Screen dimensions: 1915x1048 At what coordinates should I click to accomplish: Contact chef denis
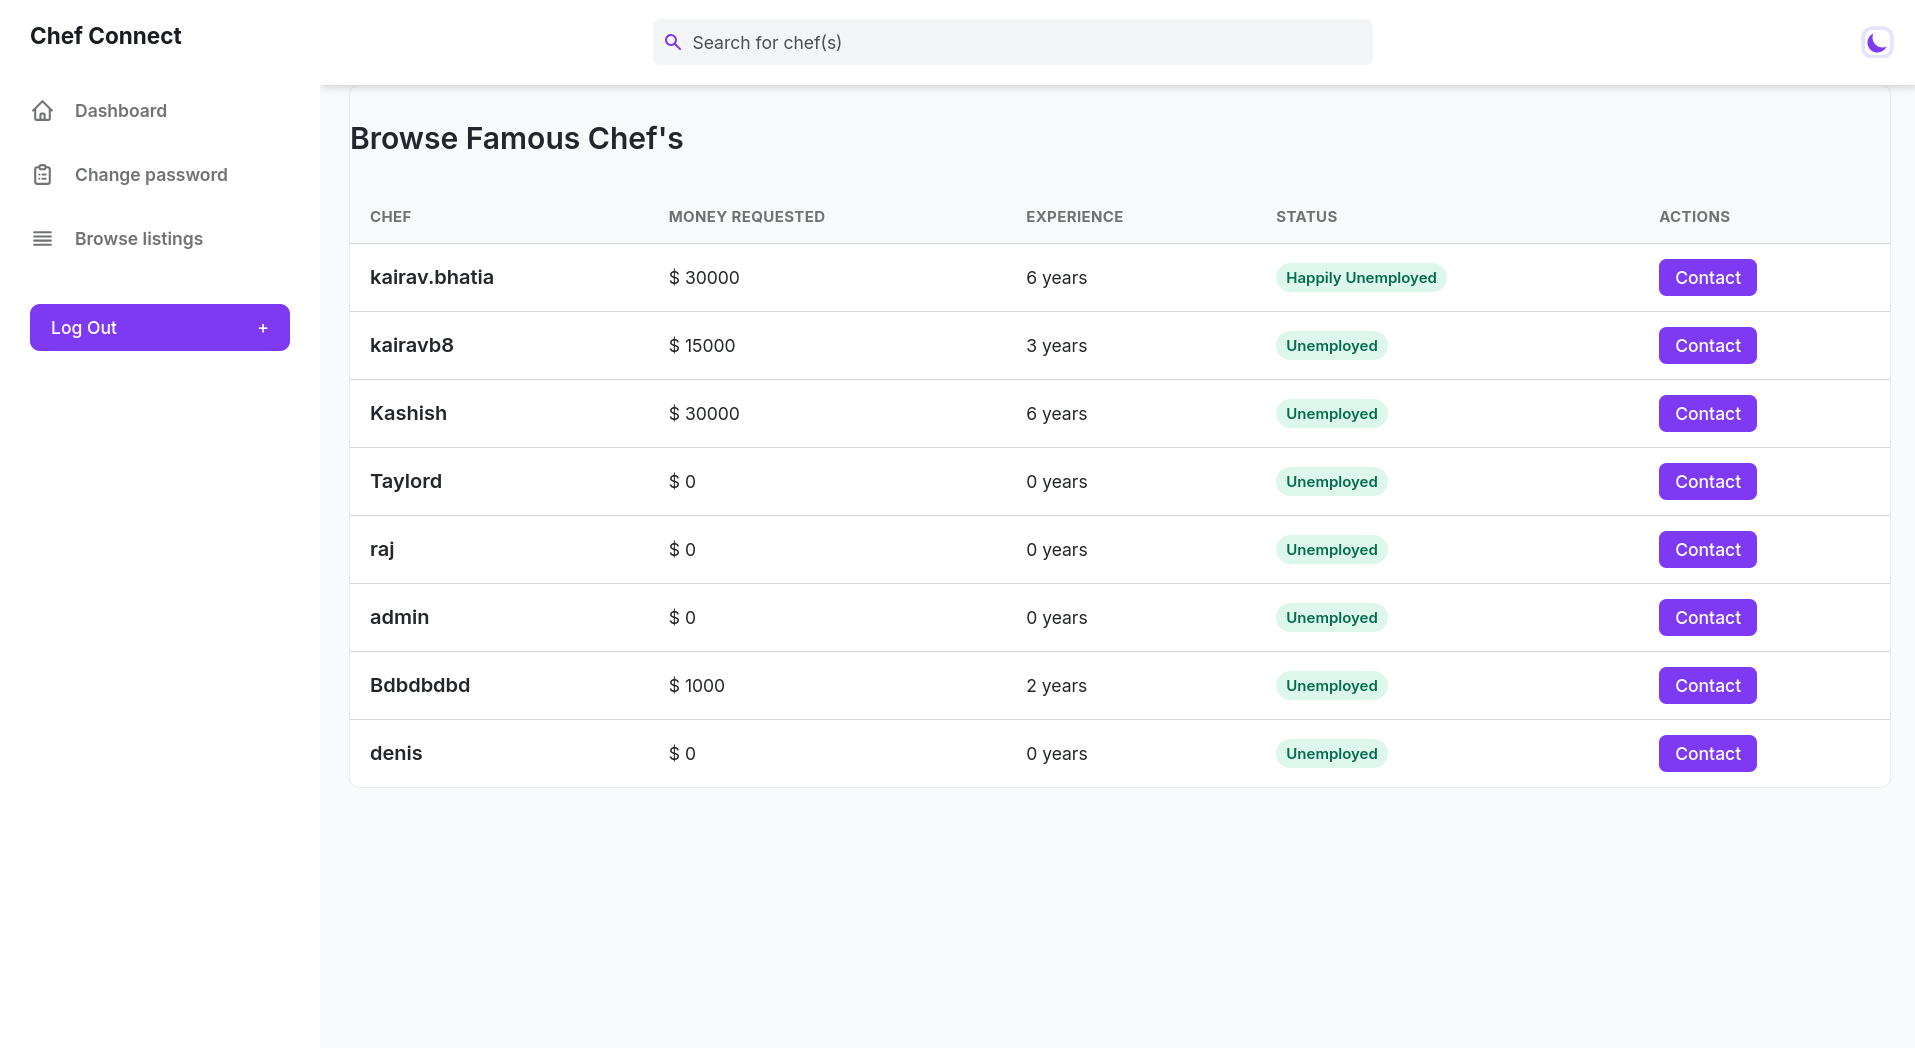click(x=1707, y=754)
